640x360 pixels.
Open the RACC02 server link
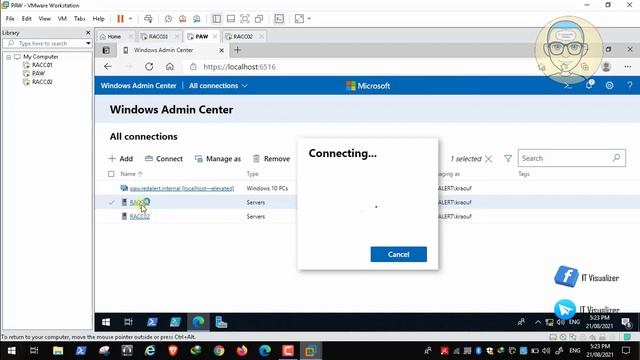[140, 217]
